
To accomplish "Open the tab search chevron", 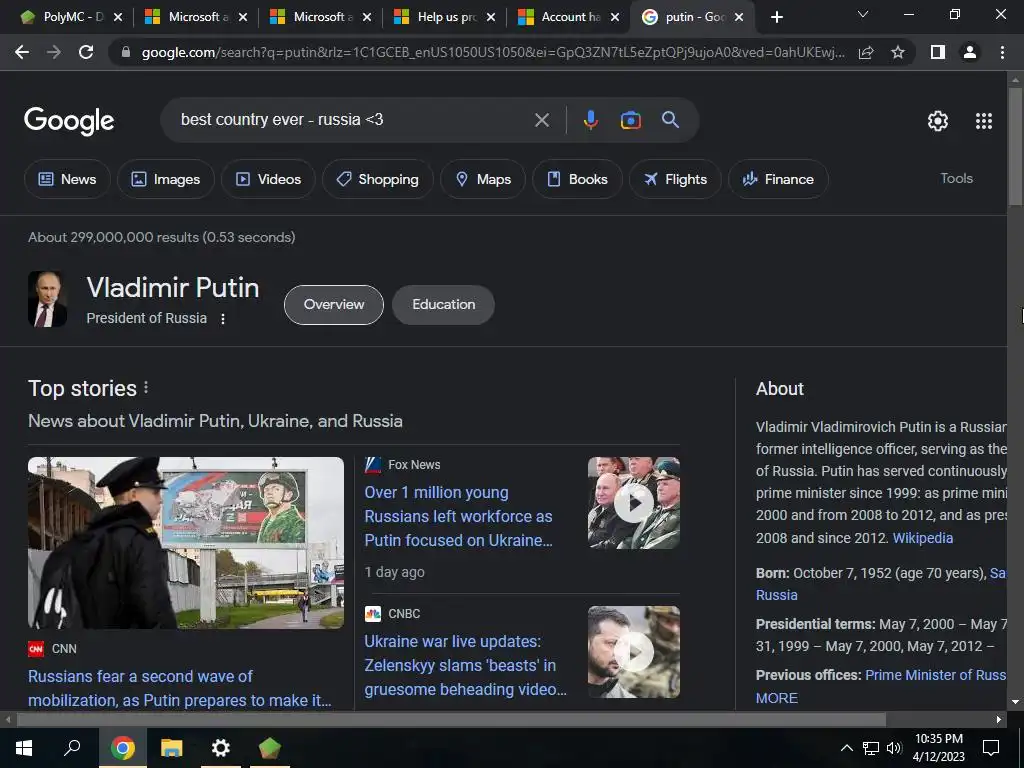I will coord(863,14).
